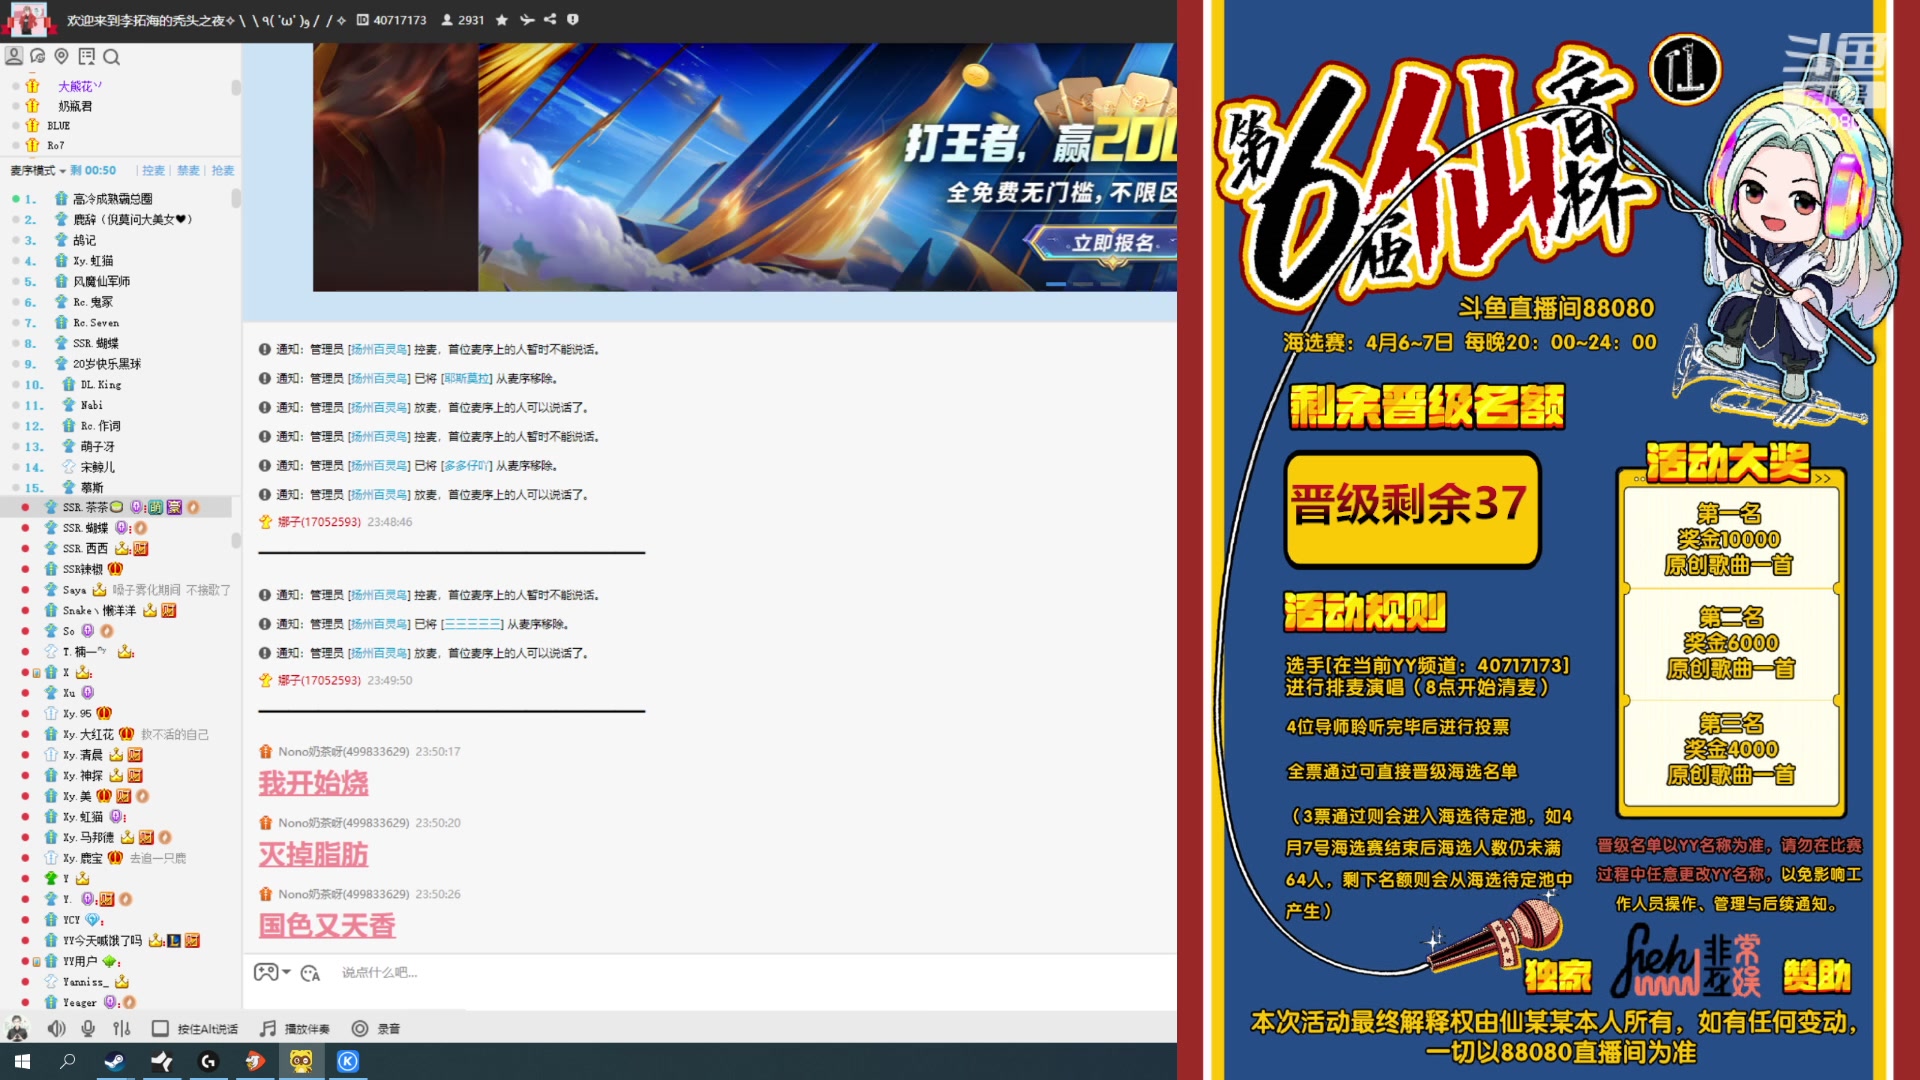This screenshot has width=1920, height=1080.
Task: Open the emoji picker beside the chat box
Action: pyautogui.click(x=312, y=972)
